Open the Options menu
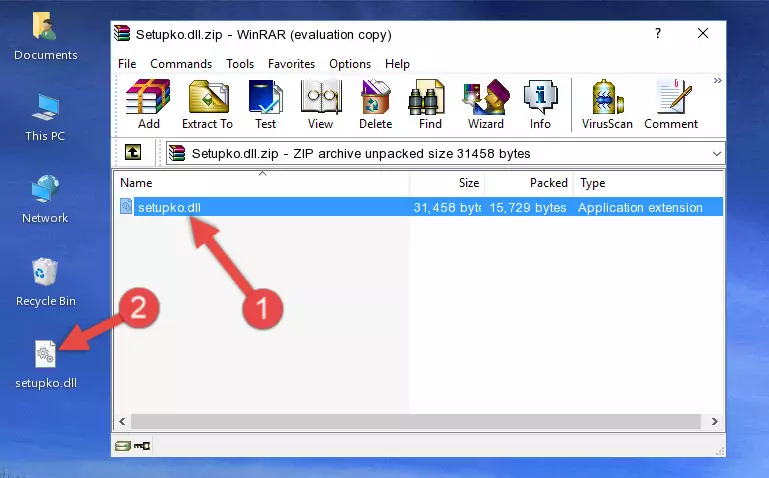This screenshot has width=769, height=478. tap(350, 64)
